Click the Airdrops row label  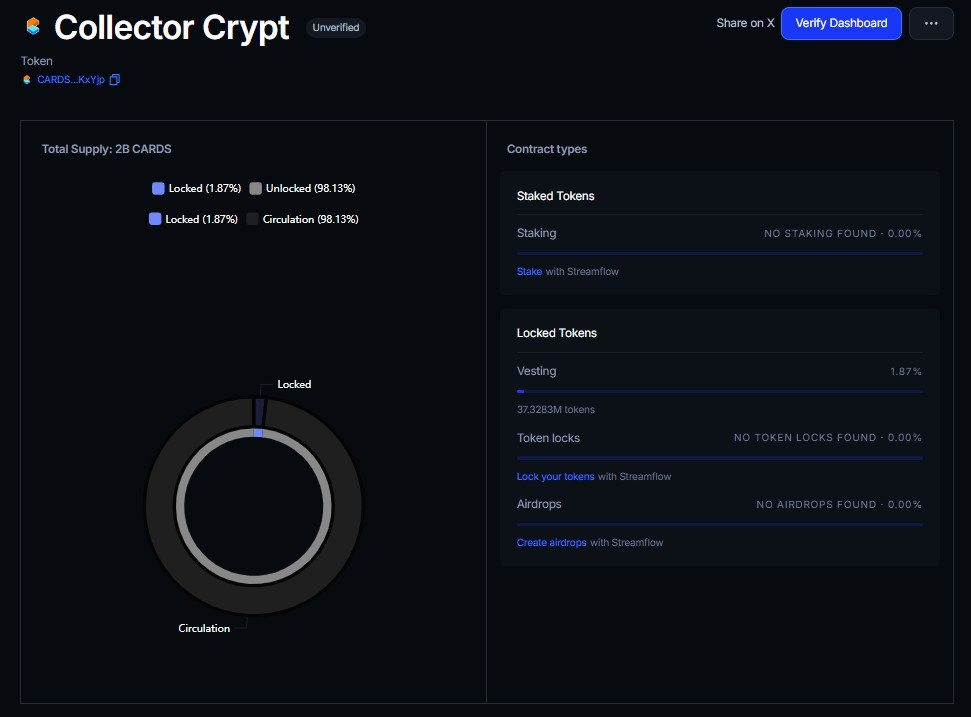click(539, 504)
